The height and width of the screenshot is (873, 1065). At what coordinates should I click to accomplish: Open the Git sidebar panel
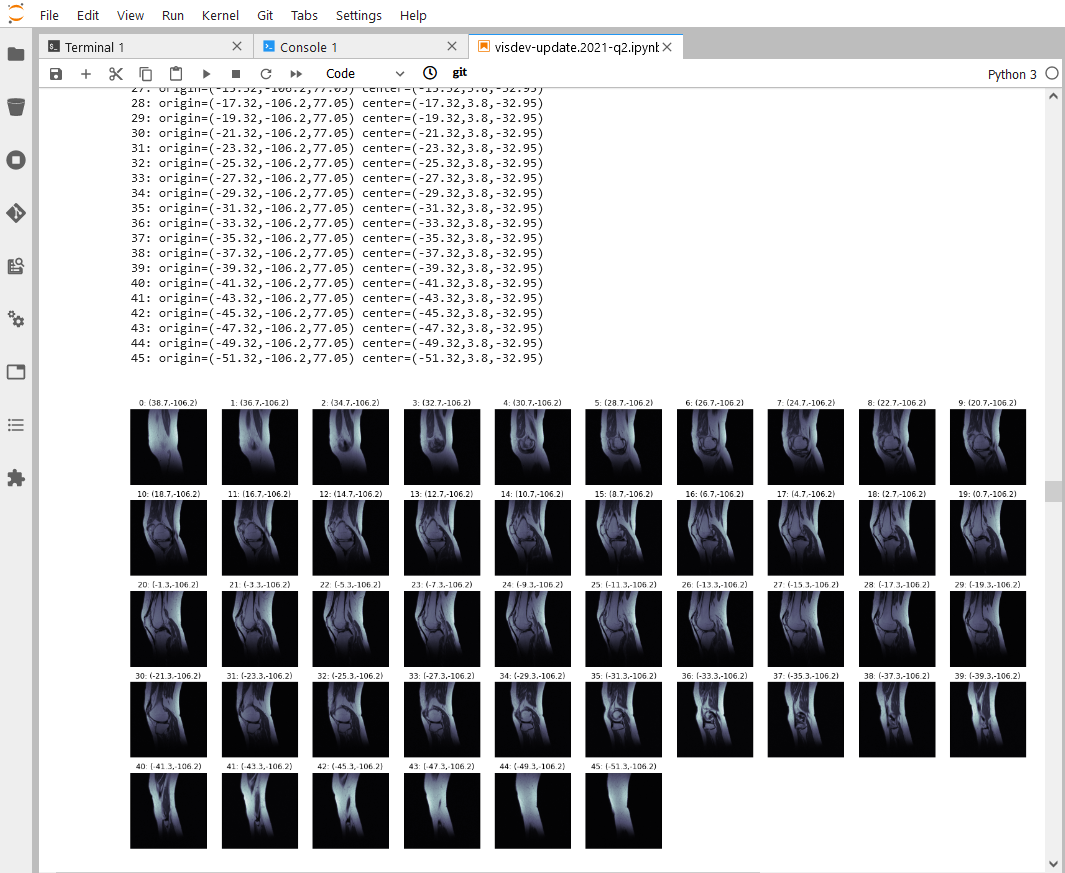tap(16, 213)
